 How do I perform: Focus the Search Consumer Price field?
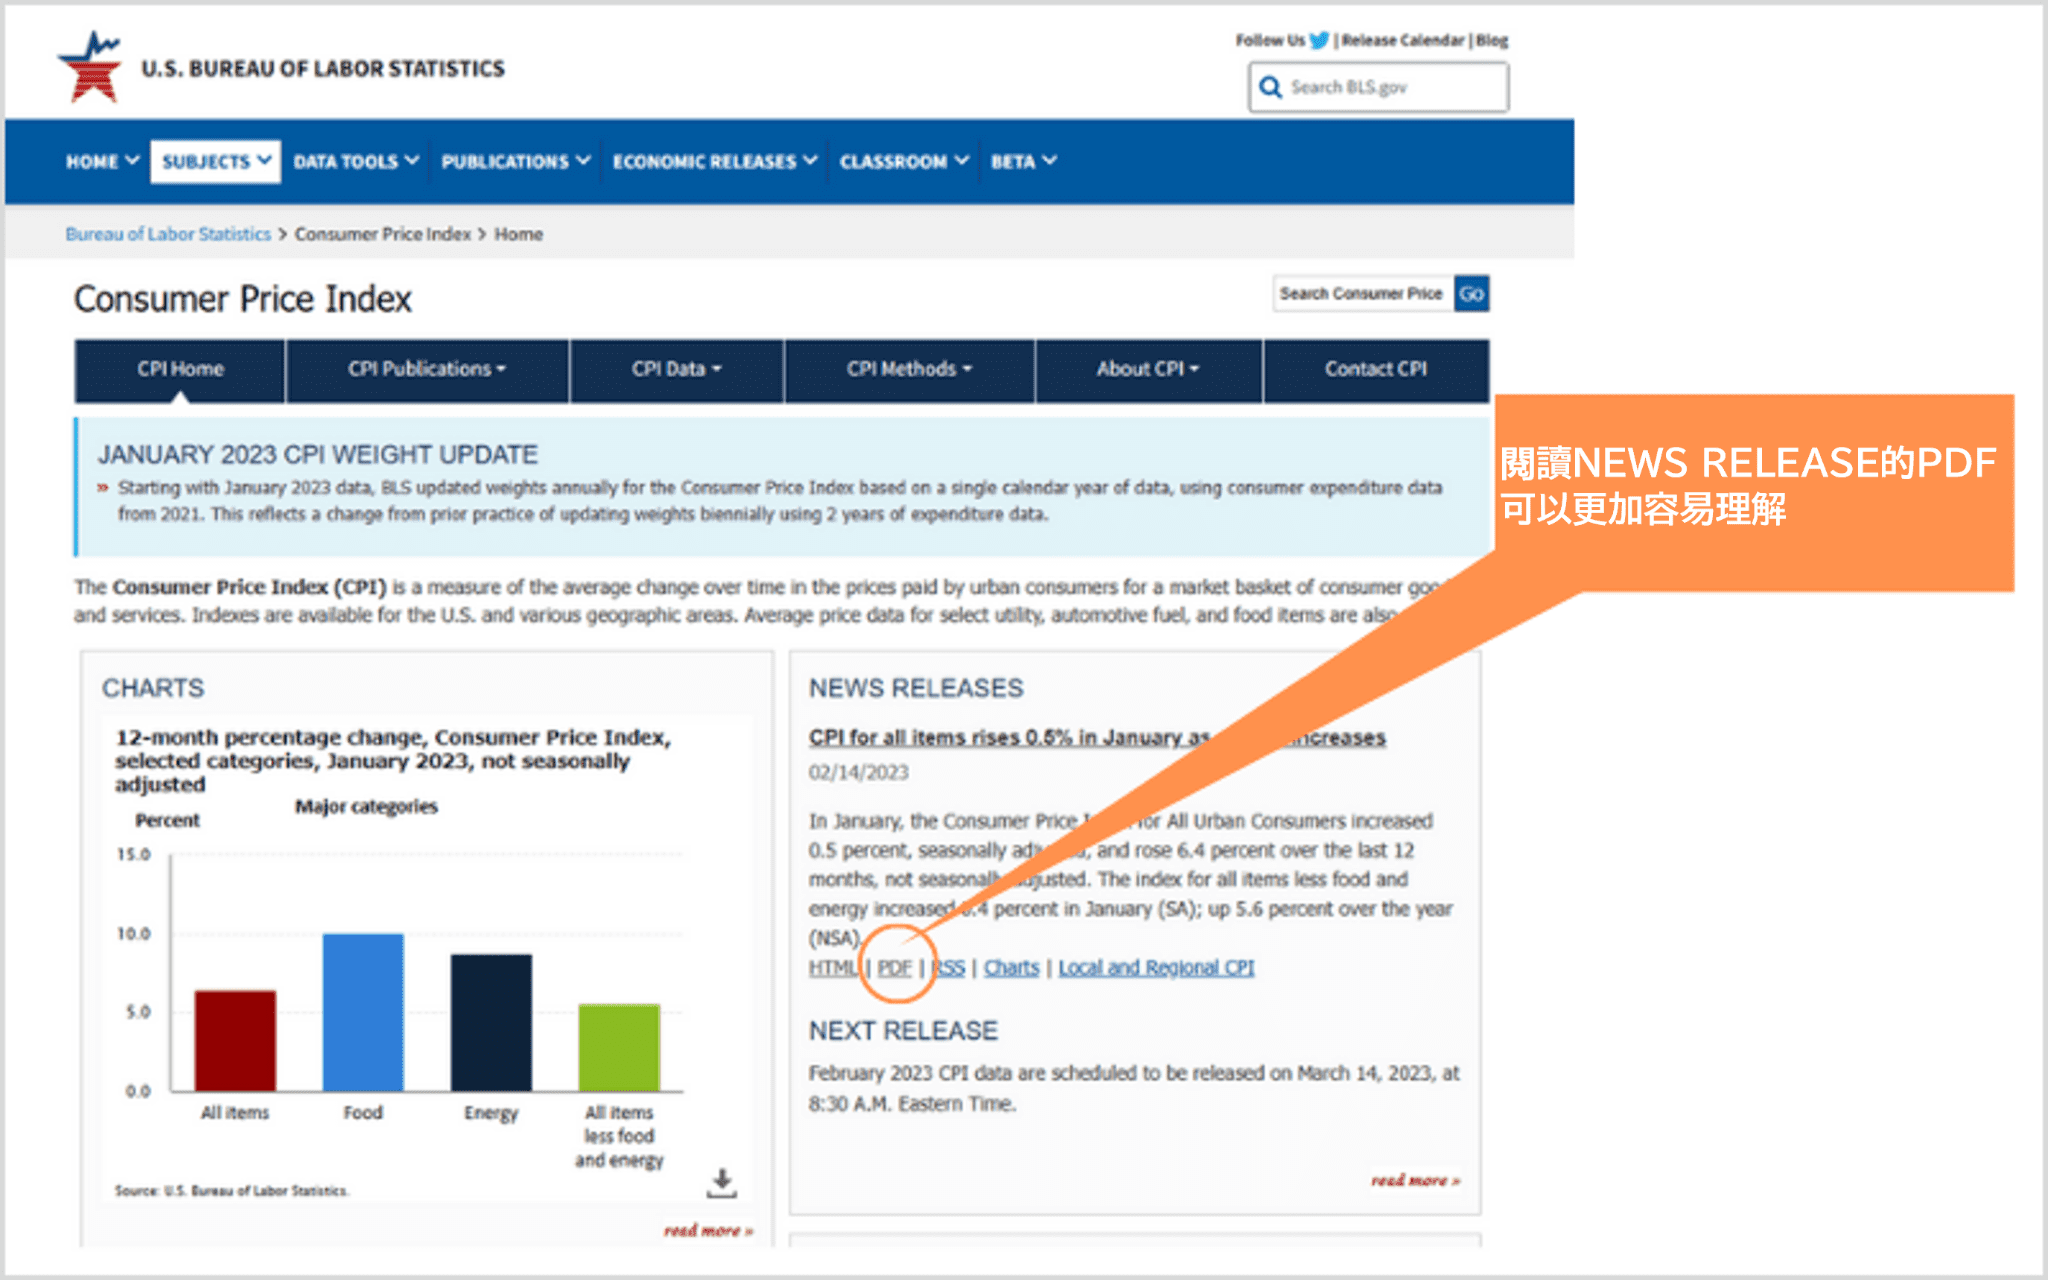pyautogui.click(x=1362, y=293)
